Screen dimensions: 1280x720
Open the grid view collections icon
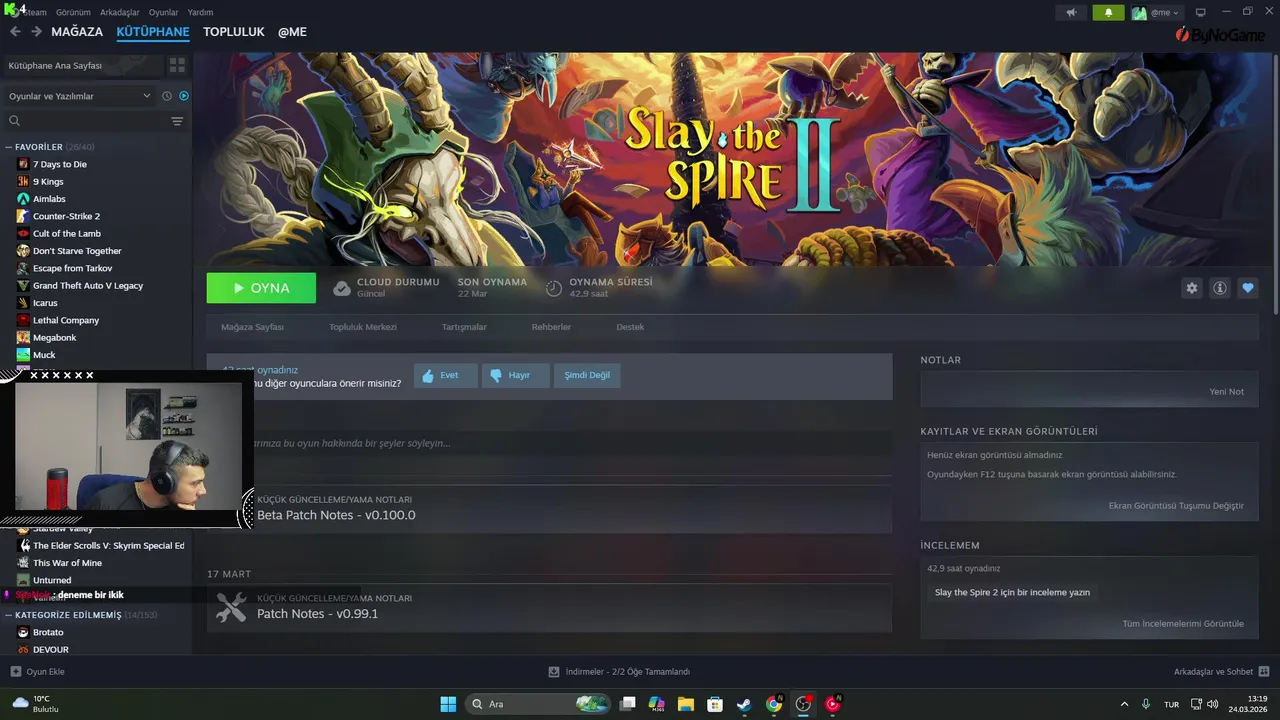coord(177,65)
